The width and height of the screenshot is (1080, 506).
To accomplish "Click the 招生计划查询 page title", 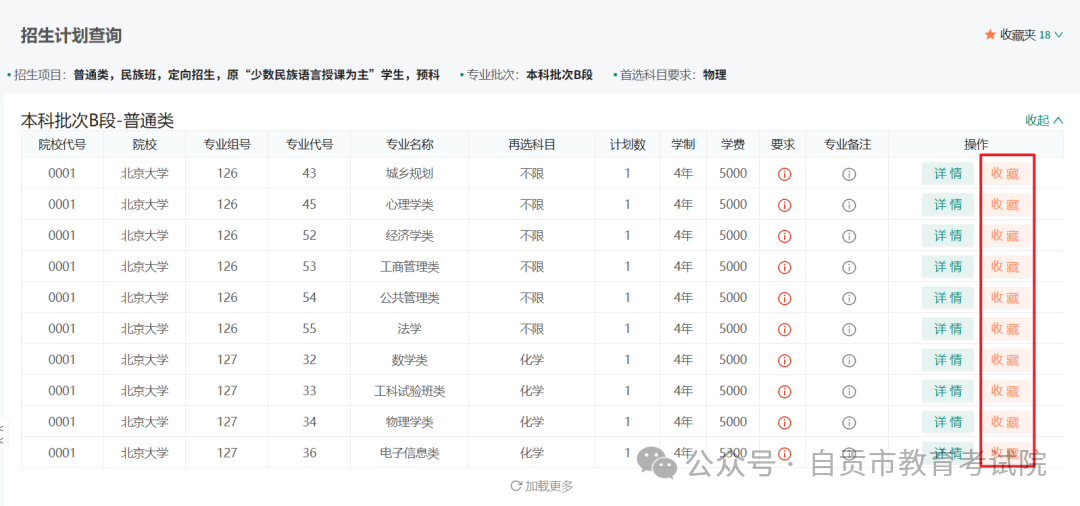I will pos(71,36).
